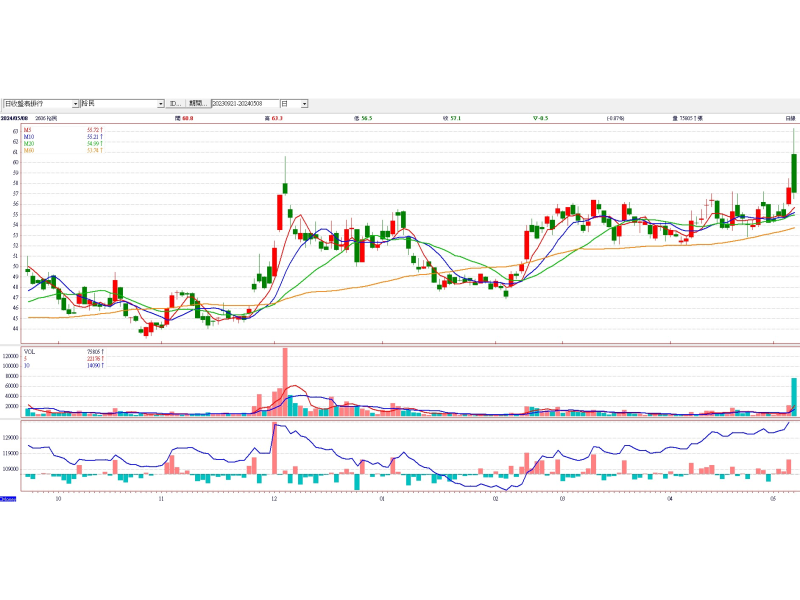Click the ID... button
Screen dimensions: 800x600
click(175, 103)
